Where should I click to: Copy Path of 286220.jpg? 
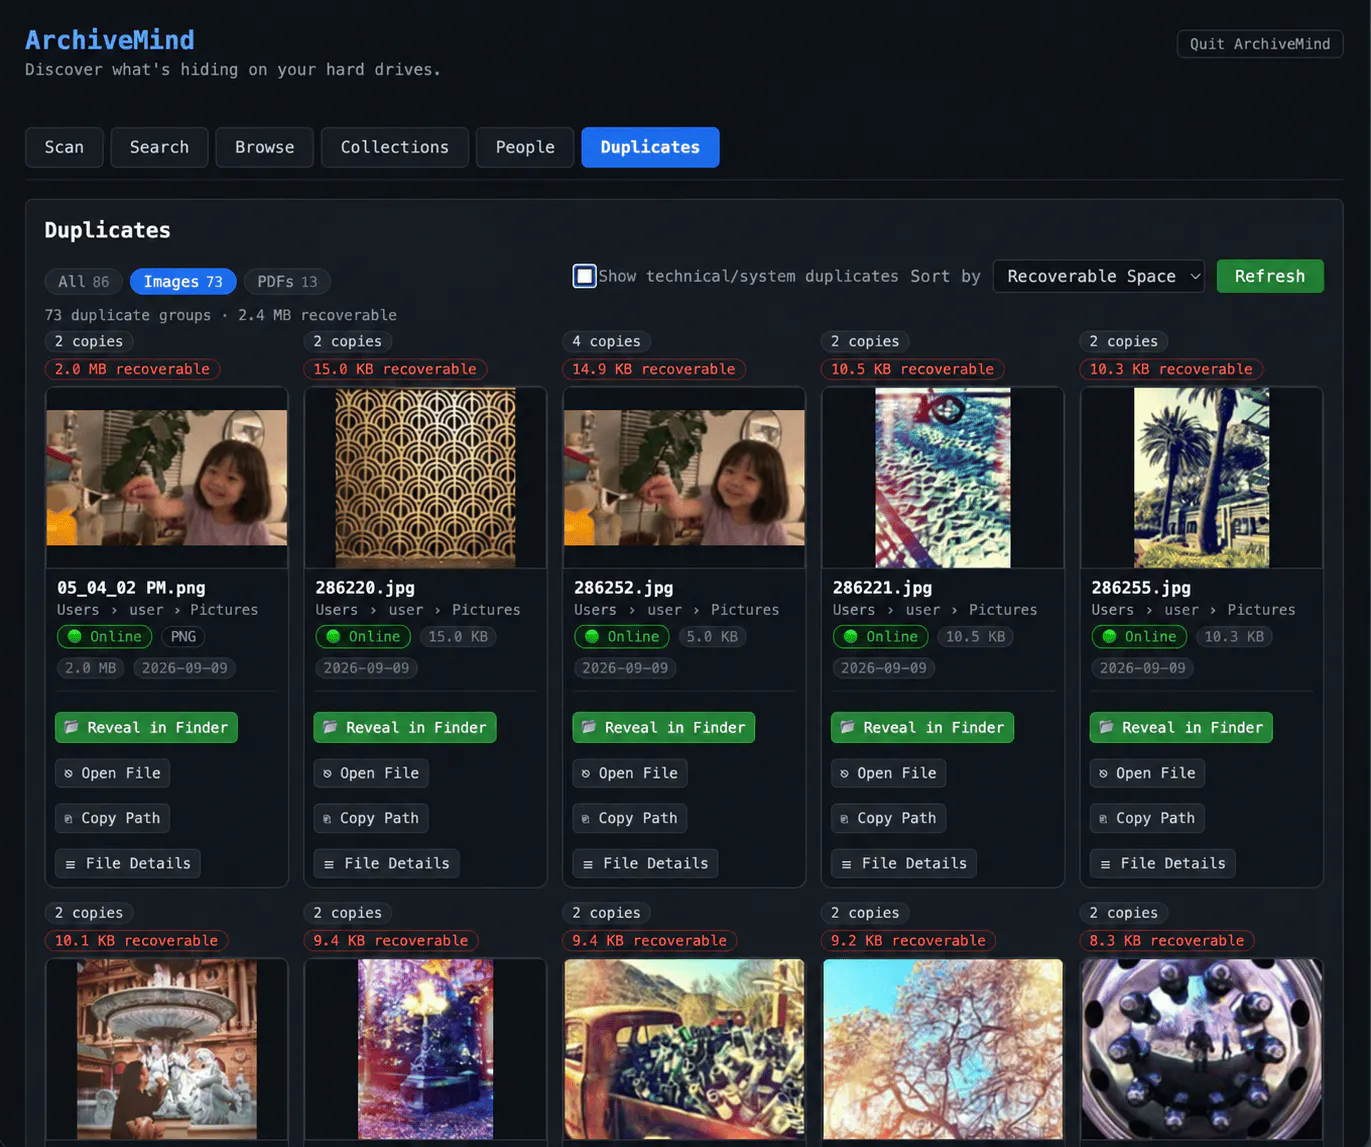pyautogui.click(x=371, y=818)
